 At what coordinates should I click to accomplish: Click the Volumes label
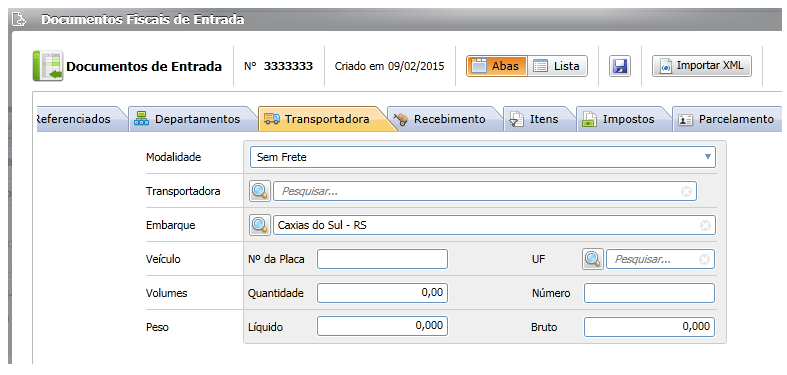click(166, 293)
